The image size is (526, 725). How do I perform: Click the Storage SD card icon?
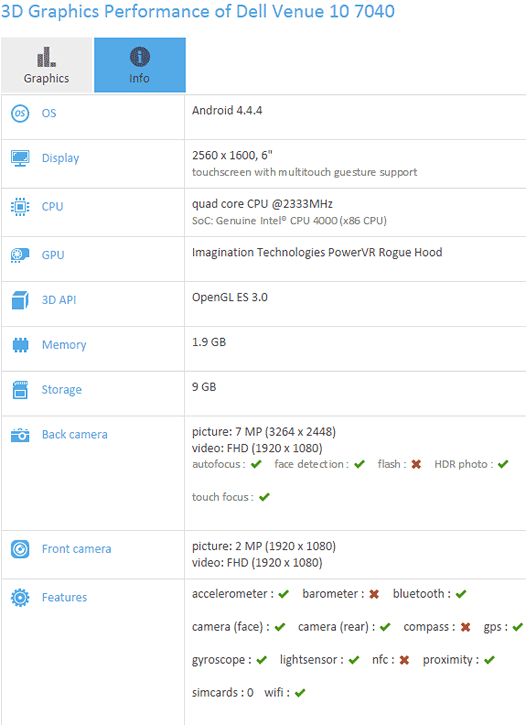[x=20, y=390]
